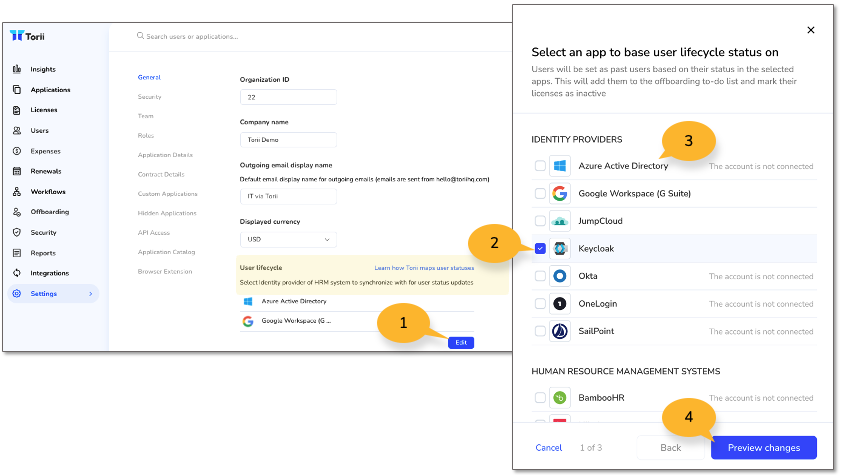Expand the Settings sidebar chevron

(91, 294)
